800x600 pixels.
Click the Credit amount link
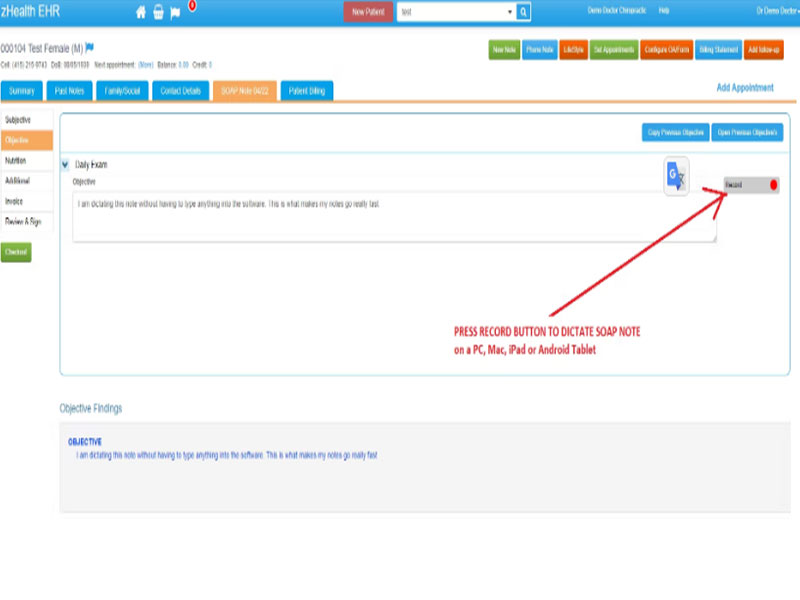click(210, 65)
